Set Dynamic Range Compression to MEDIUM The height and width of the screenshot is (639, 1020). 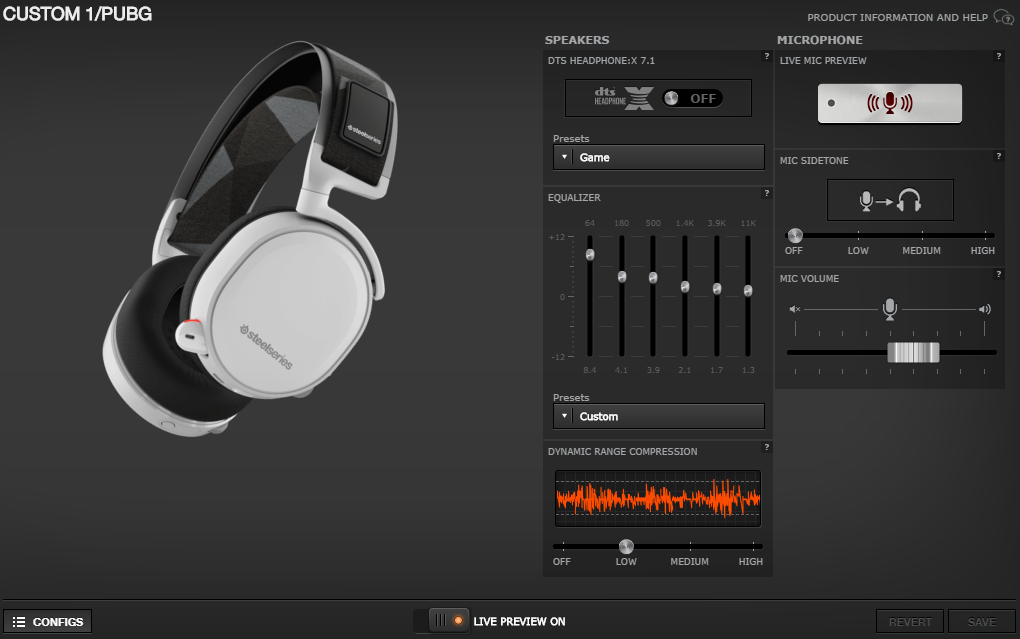click(x=690, y=562)
